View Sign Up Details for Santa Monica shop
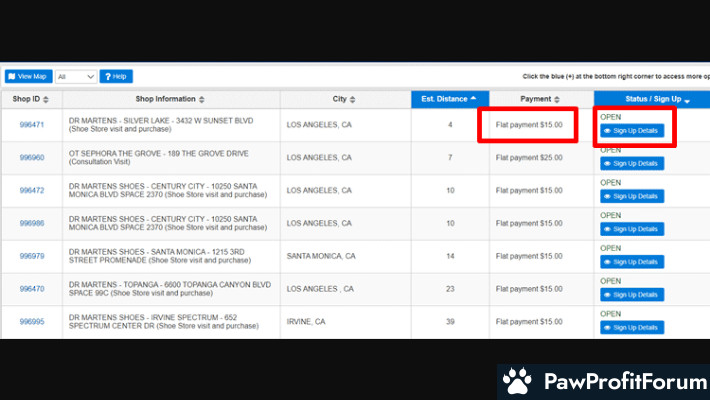The height and width of the screenshot is (400, 710). click(632, 262)
